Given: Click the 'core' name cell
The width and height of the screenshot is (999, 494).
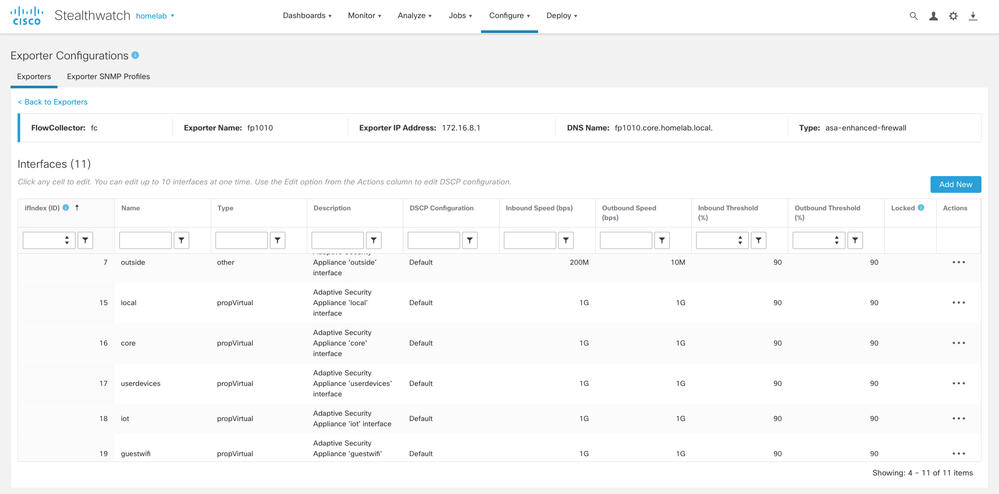Looking at the screenshot, I should point(128,343).
